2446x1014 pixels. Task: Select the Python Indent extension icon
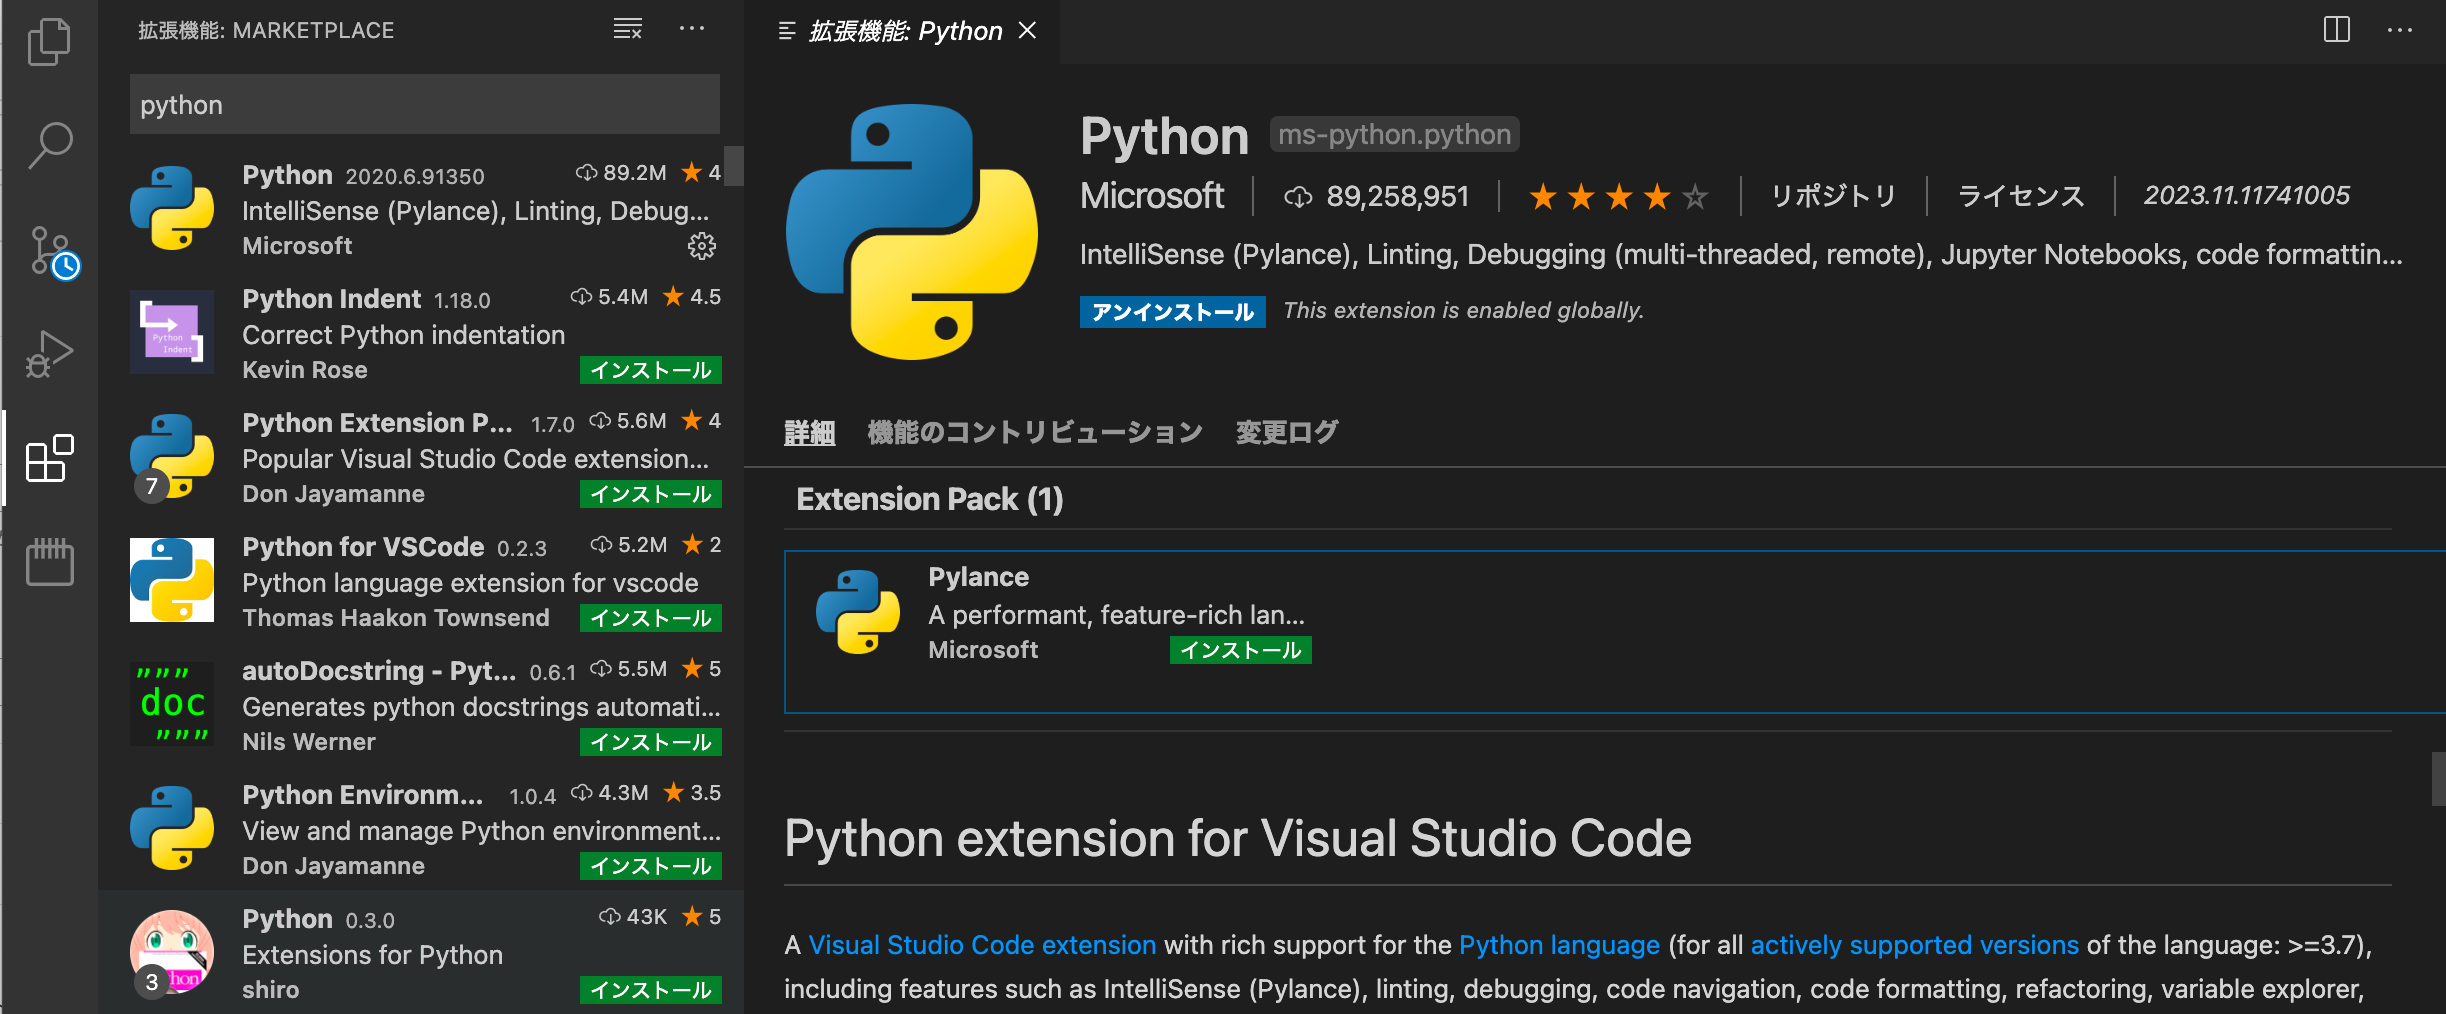(x=172, y=332)
